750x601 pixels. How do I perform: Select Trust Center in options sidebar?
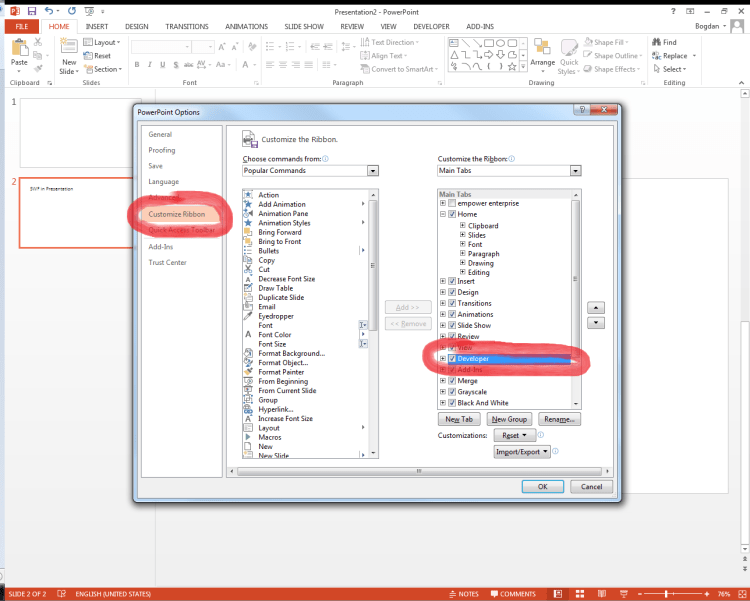167,262
